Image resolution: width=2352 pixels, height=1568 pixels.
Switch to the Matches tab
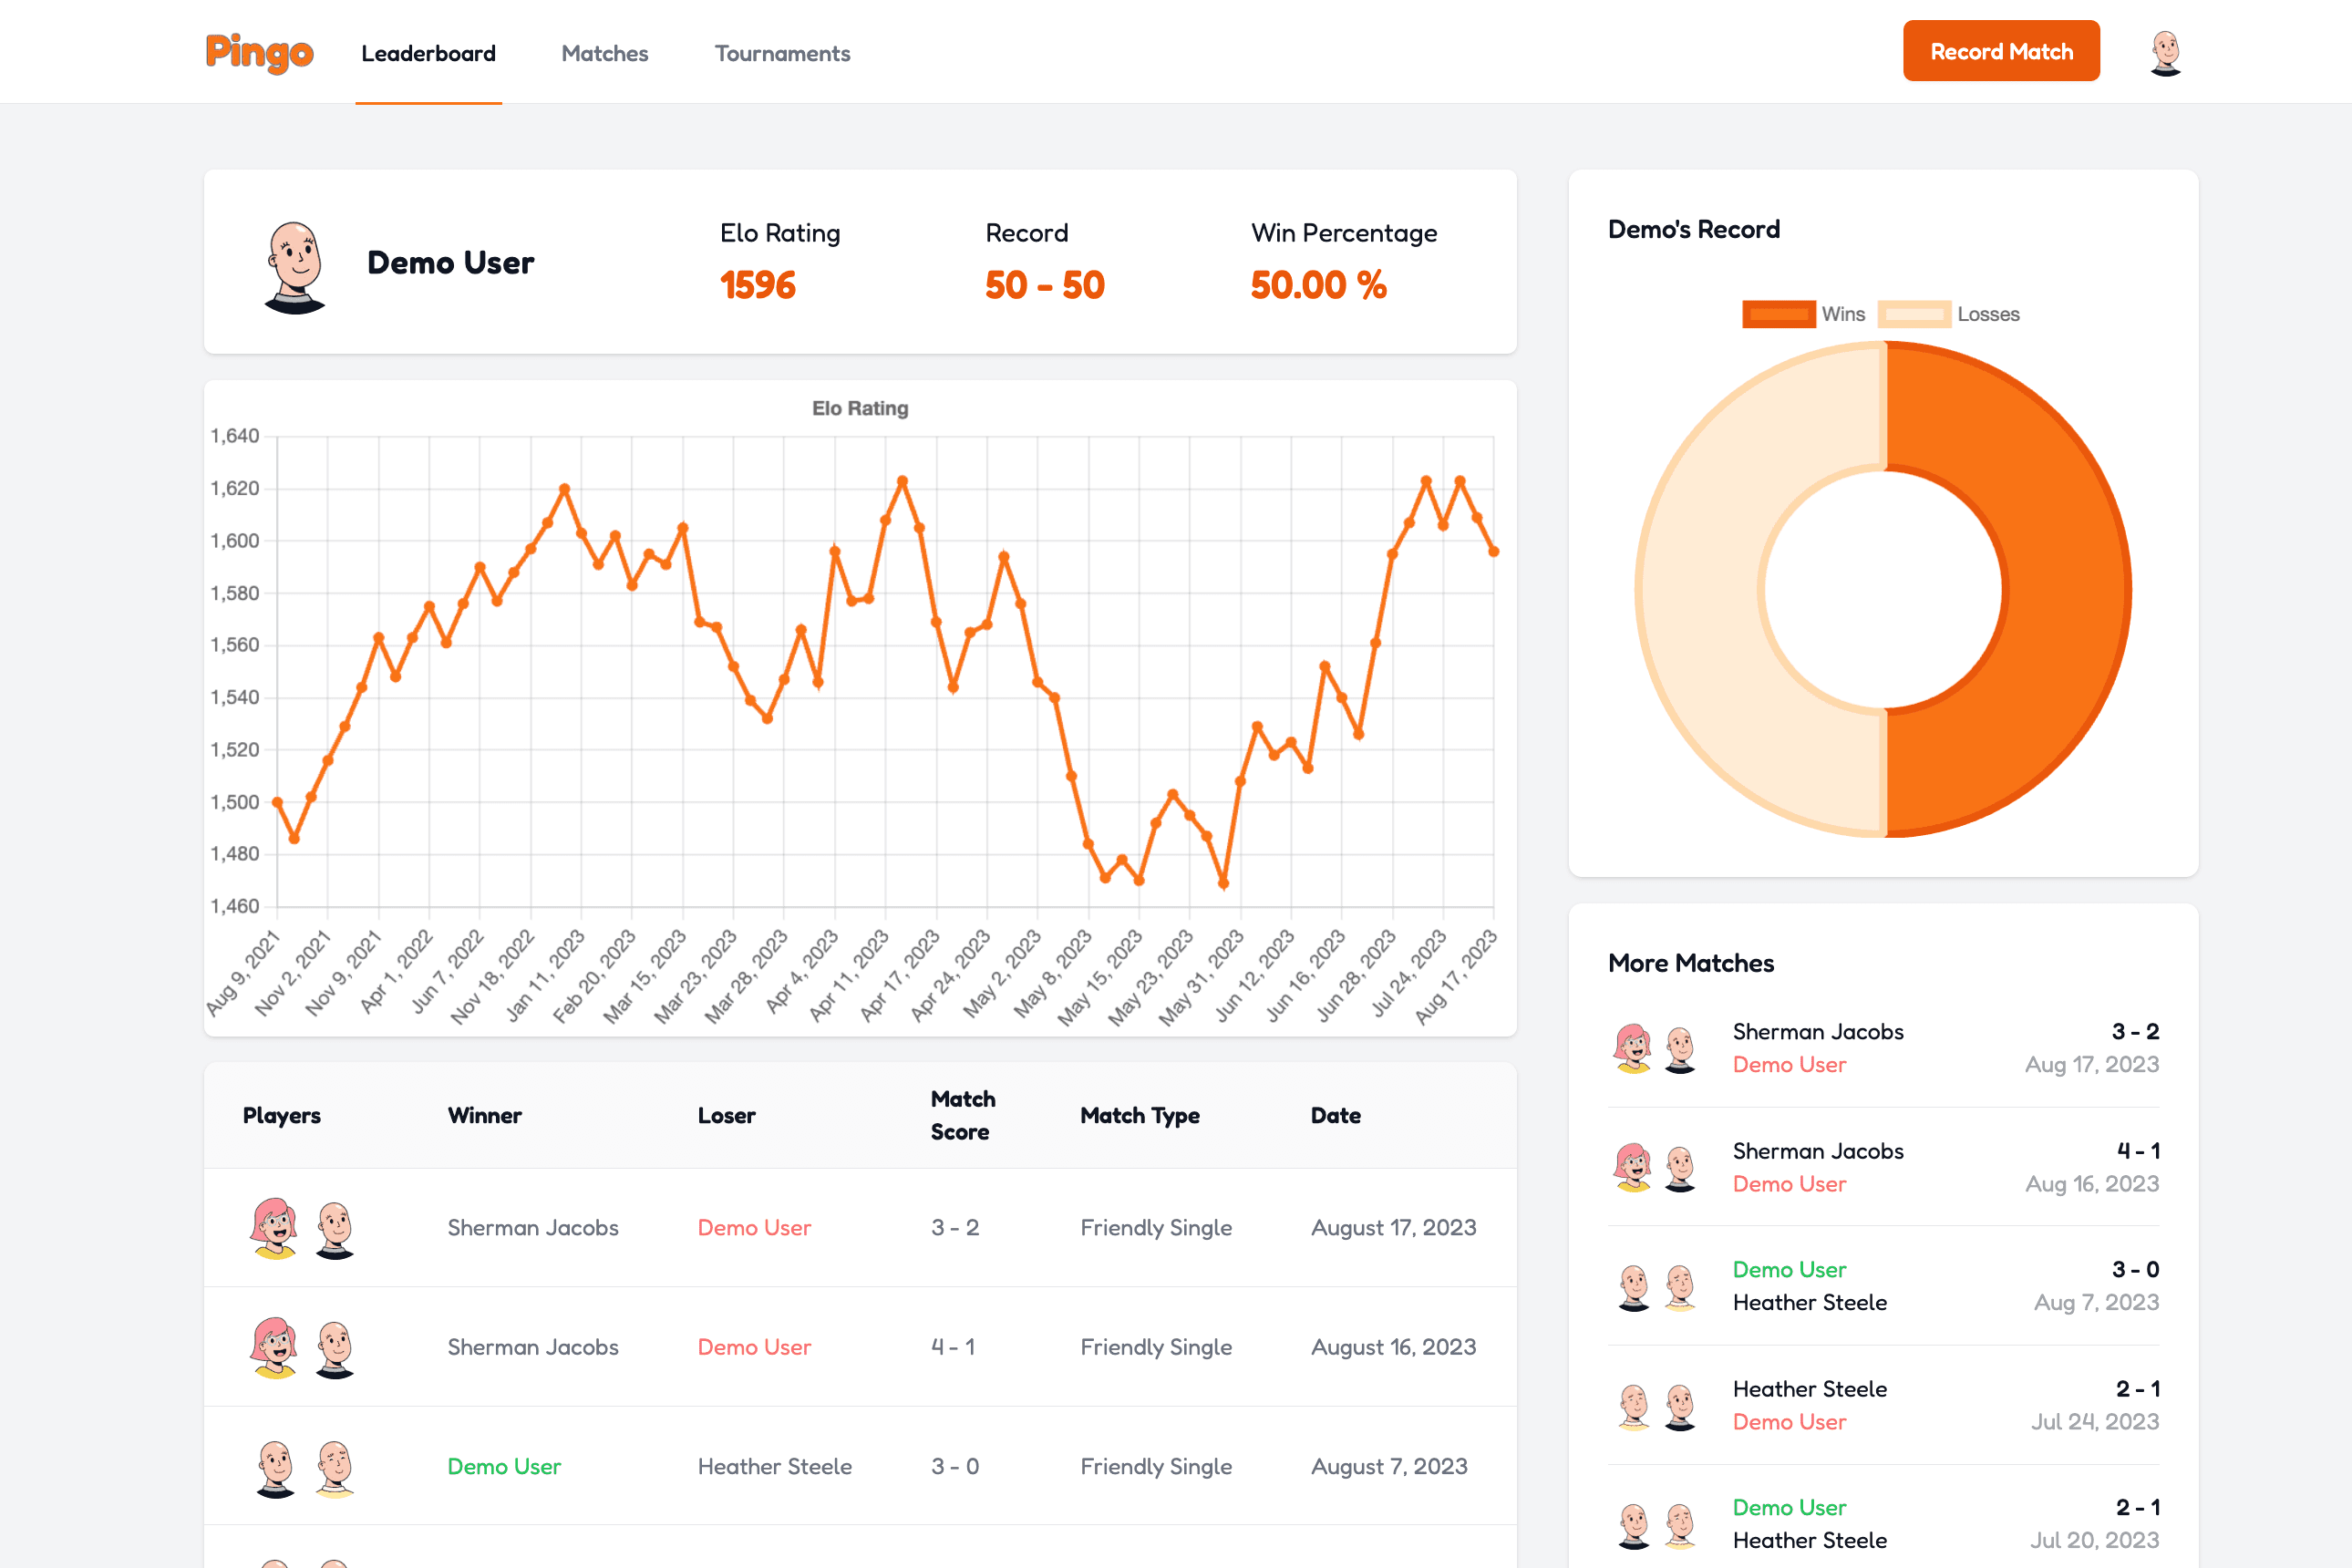tap(604, 54)
